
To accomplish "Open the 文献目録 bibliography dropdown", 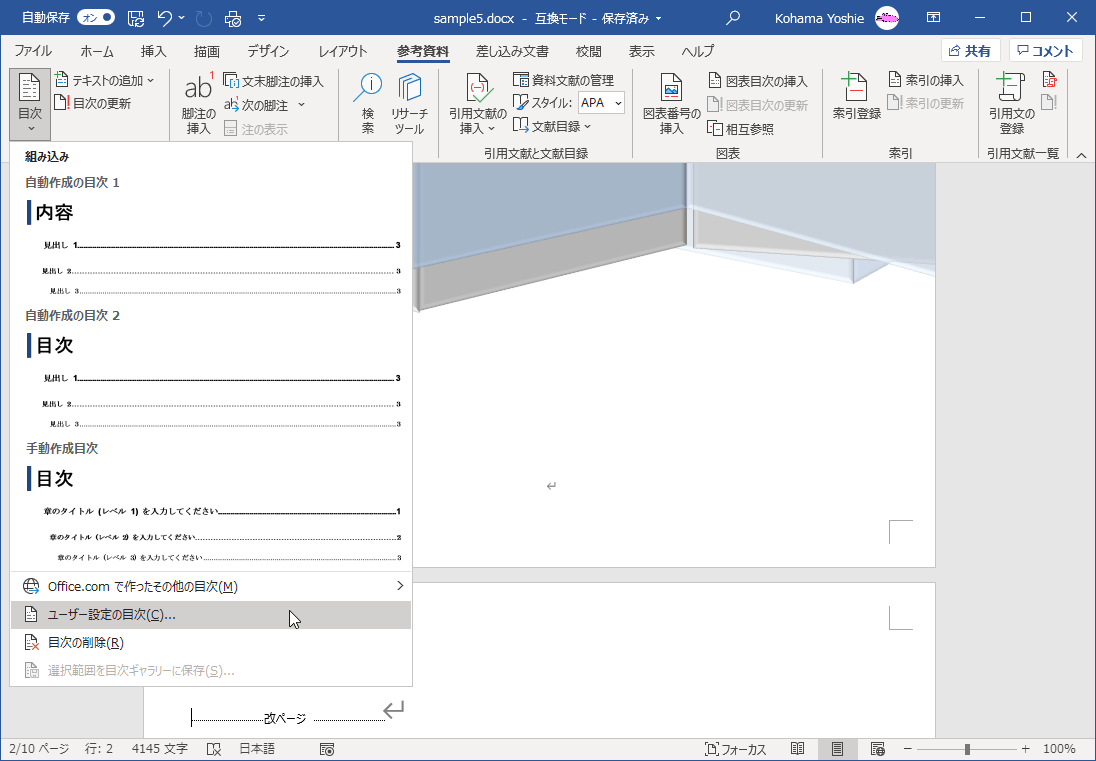I will click(552, 126).
